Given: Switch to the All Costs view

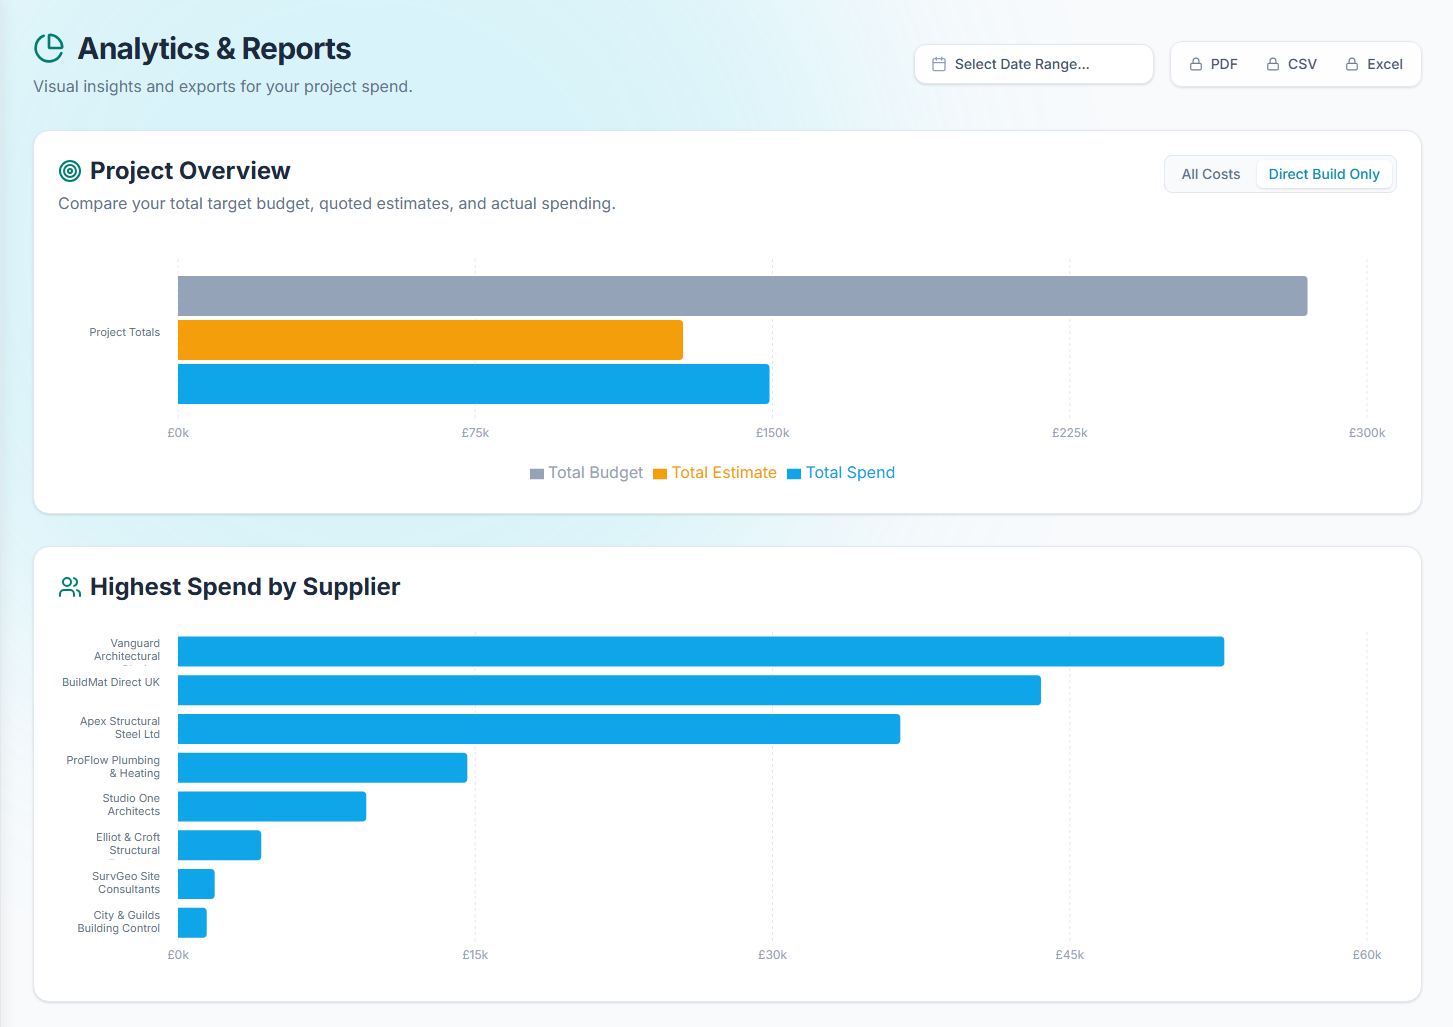Looking at the screenshot, I should click(1211, 174).
